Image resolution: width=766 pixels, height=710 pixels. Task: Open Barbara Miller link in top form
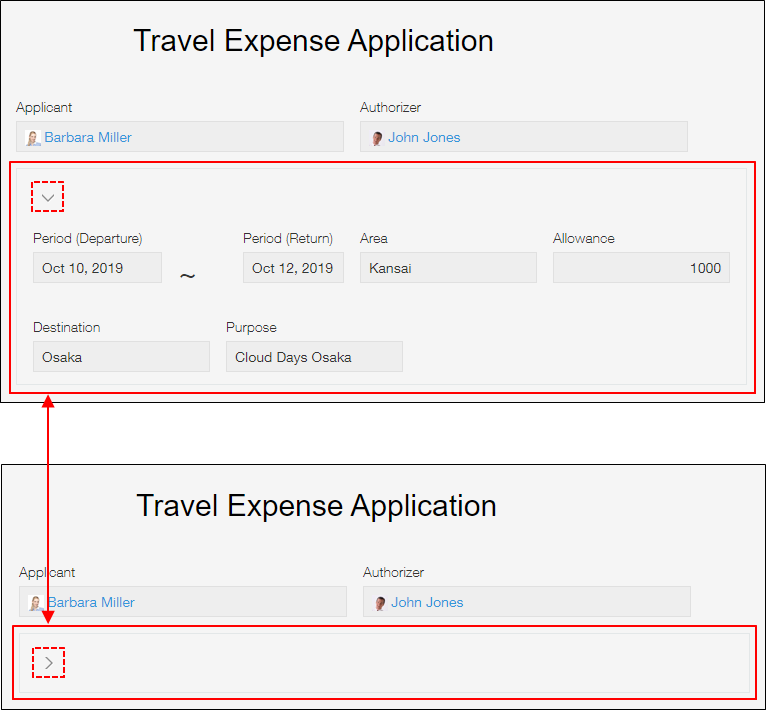pos(88,138)
